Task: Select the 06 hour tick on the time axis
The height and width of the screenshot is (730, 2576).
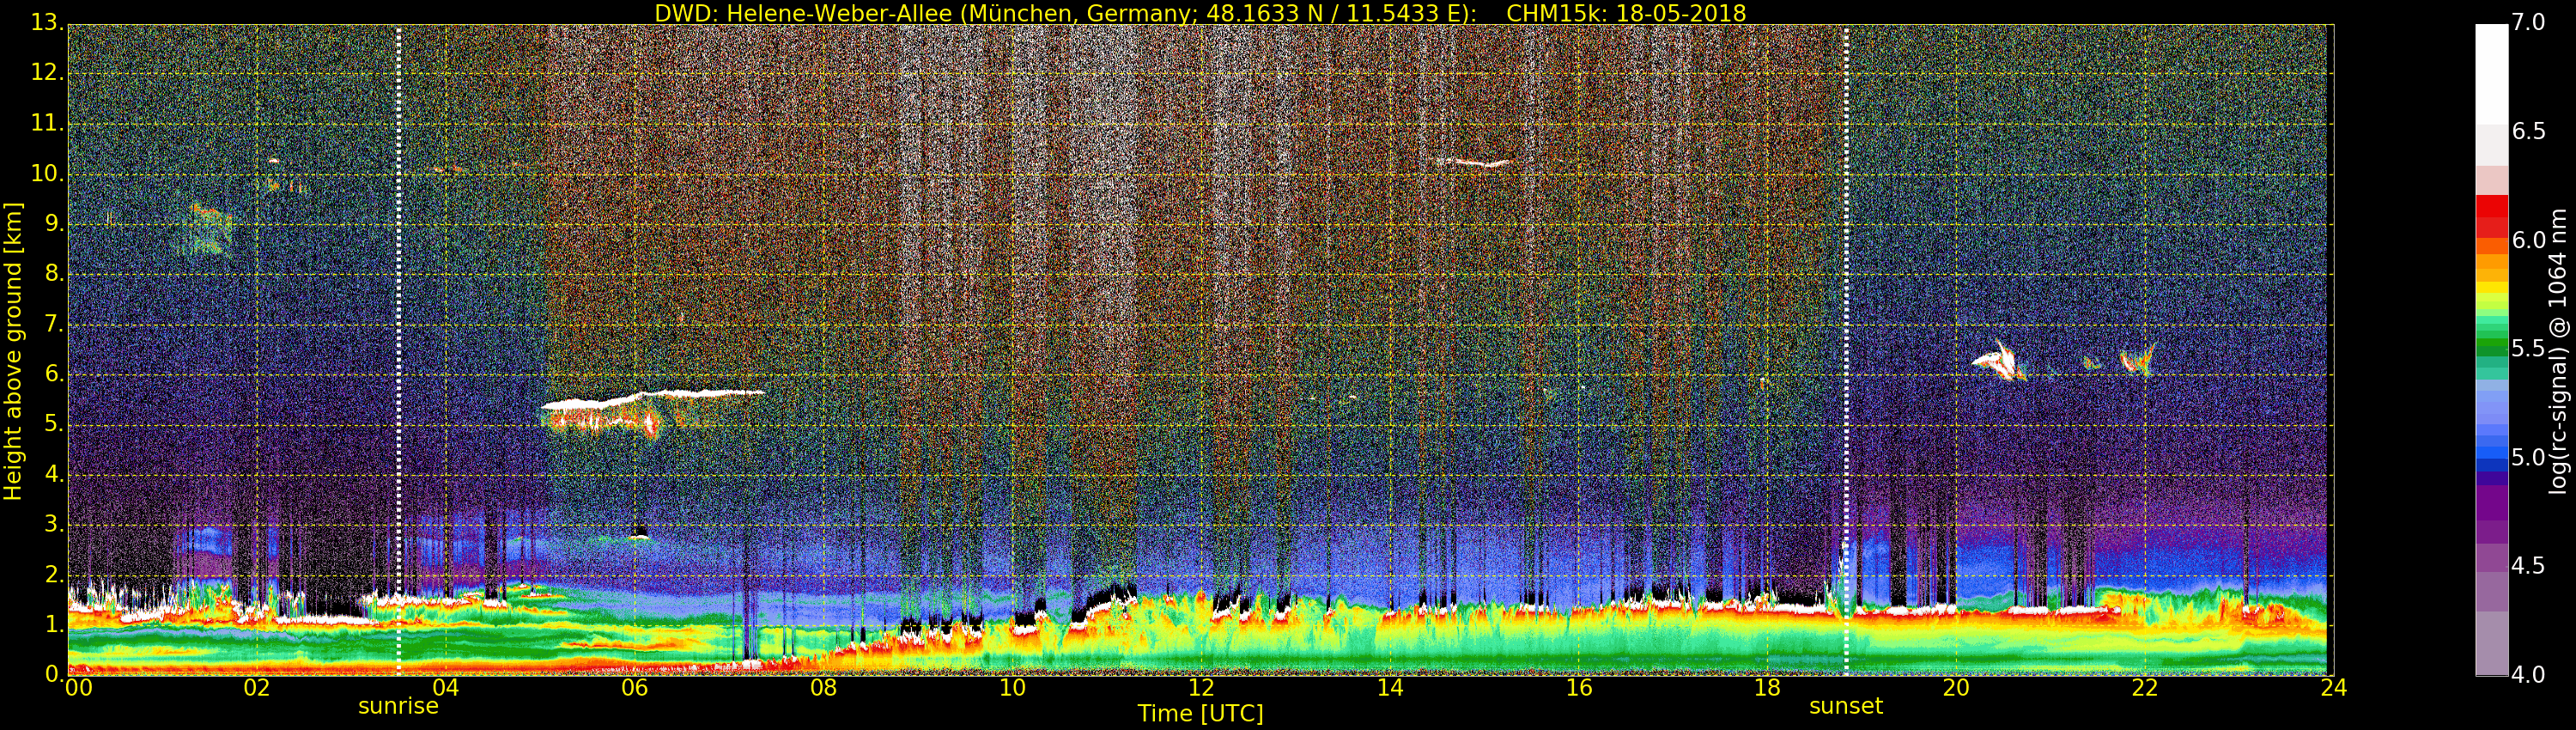Action: point(634,688)
